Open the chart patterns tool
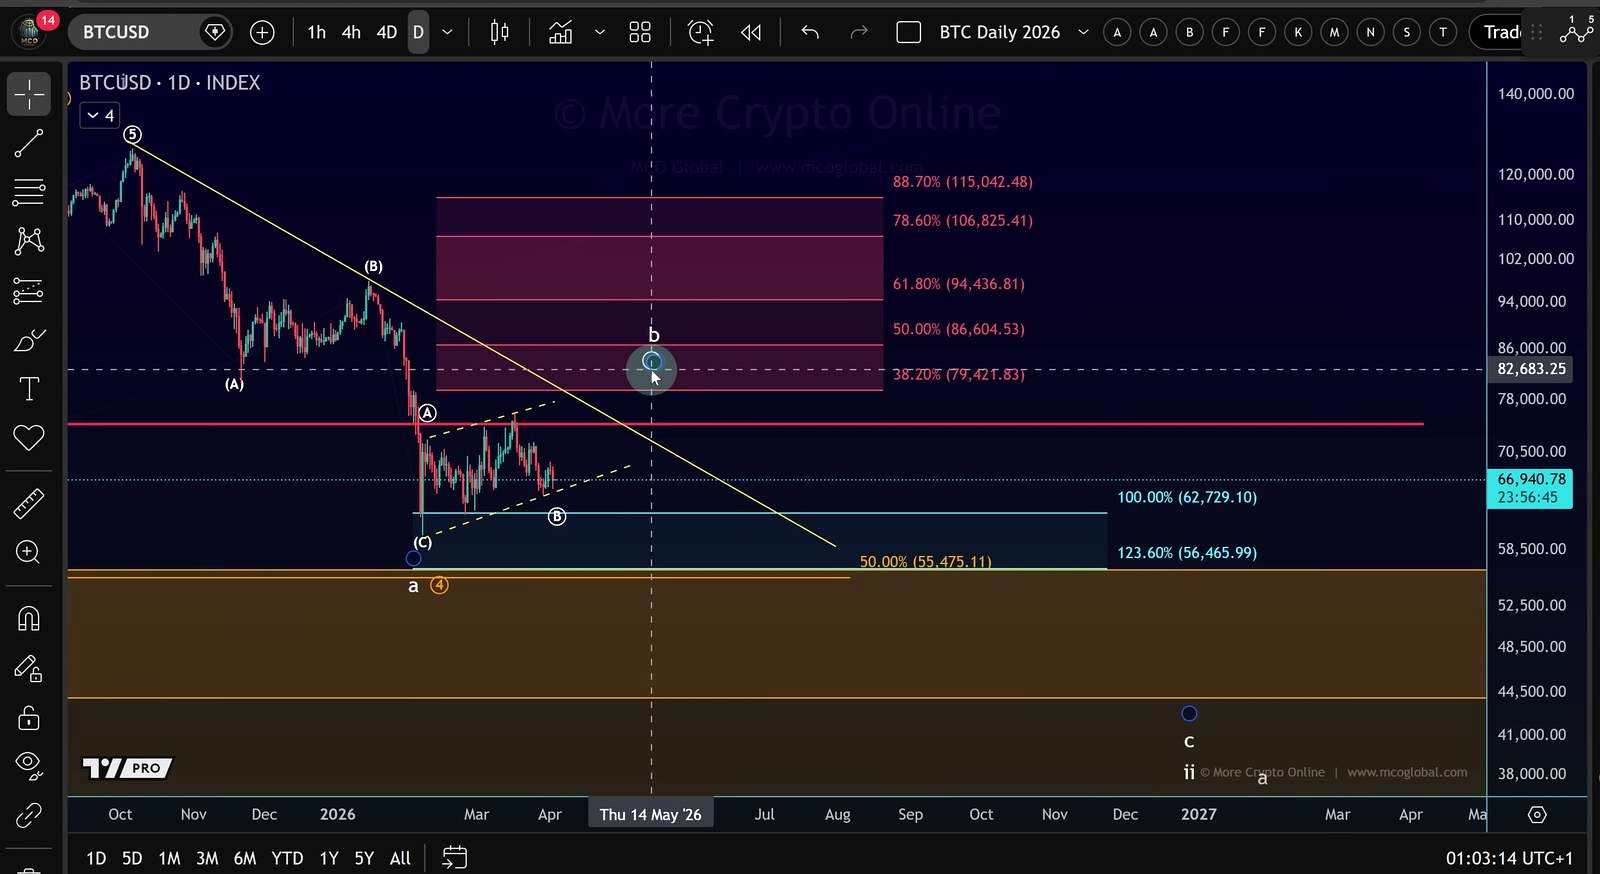The height and width of the screenshot is (874, 1600). (x=29, y=240)
